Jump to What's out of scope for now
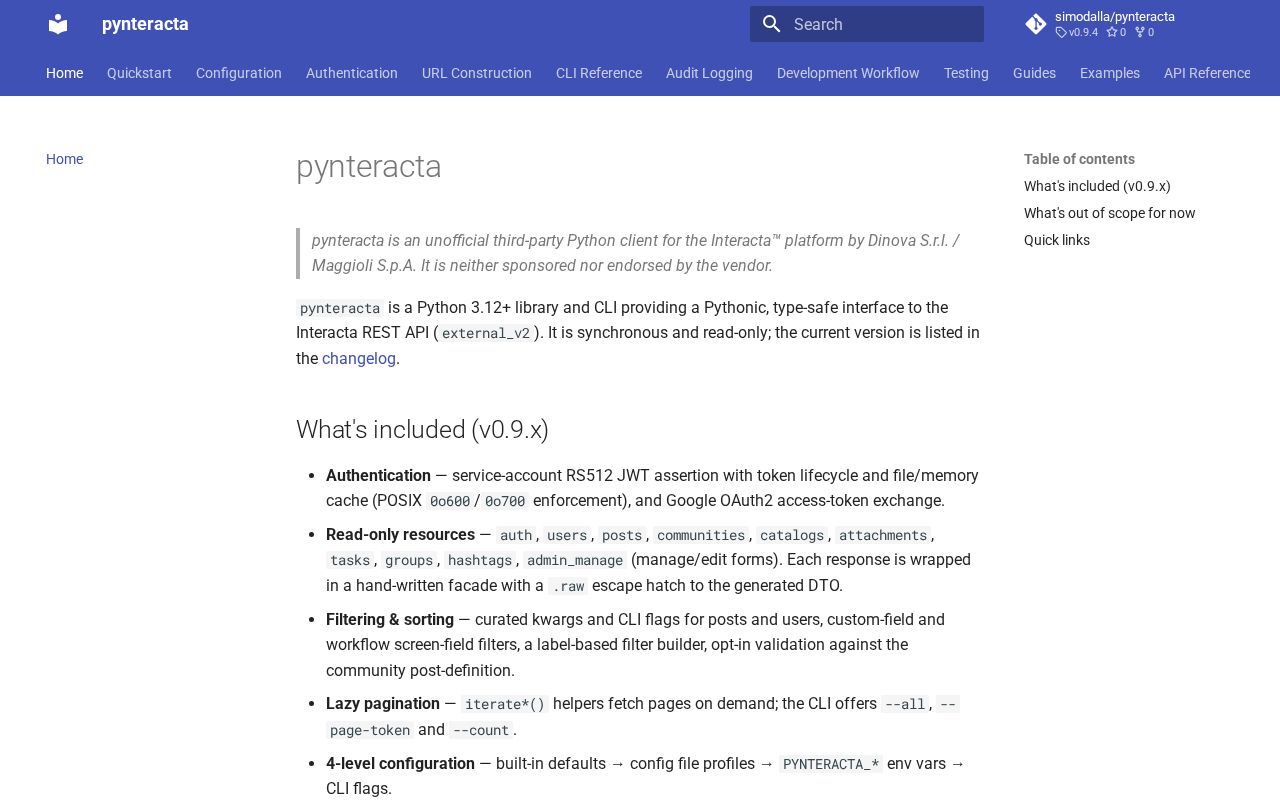Screen dimensions: 1280x800 pyautogui.click(x=1110, y=213)
